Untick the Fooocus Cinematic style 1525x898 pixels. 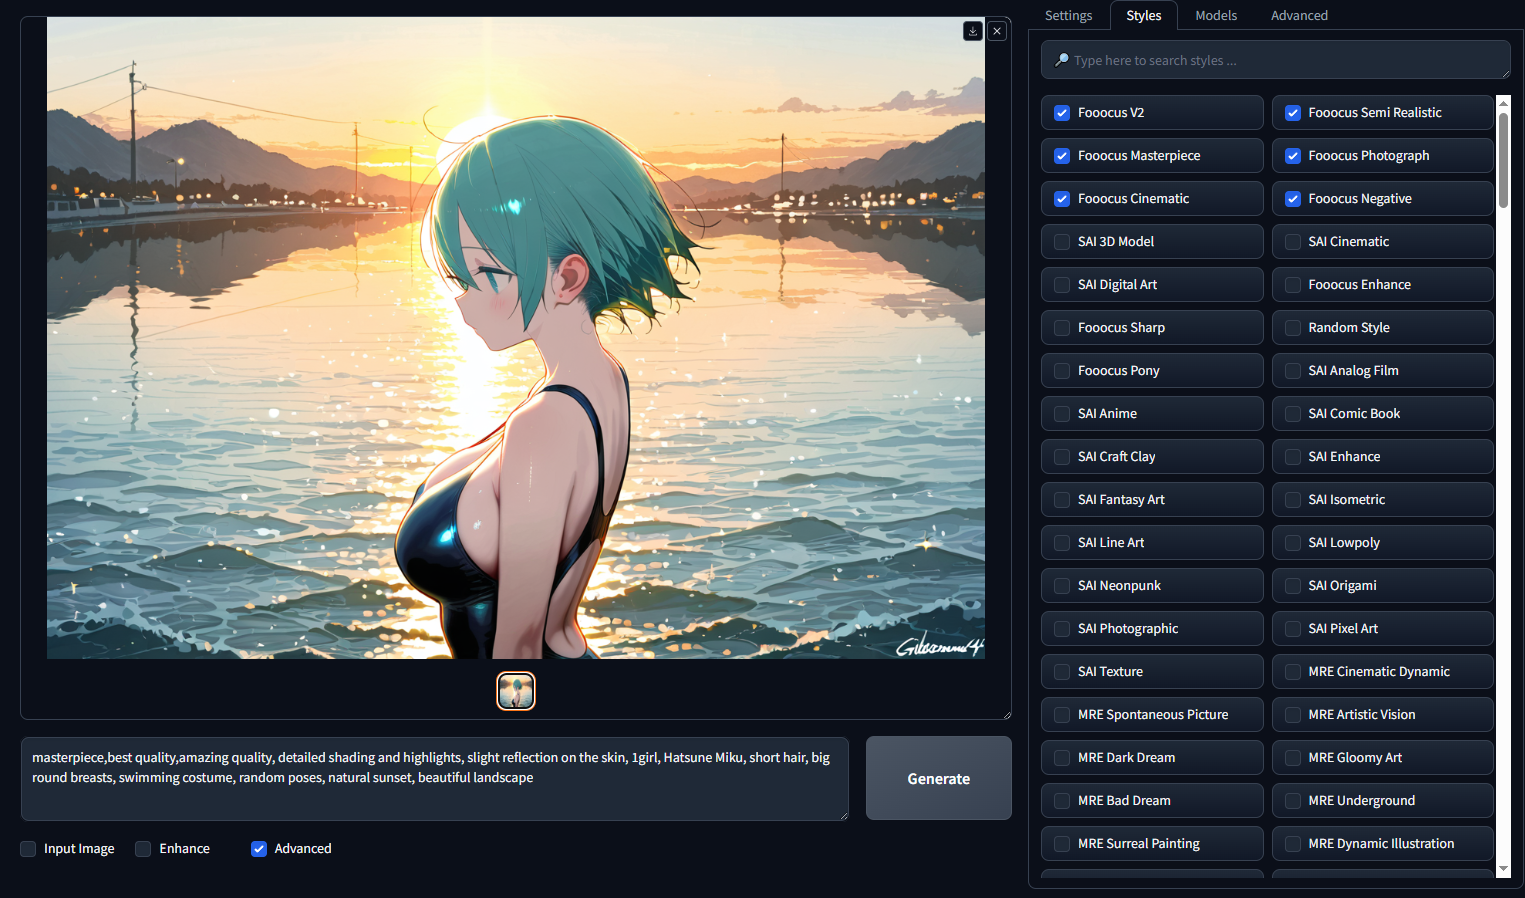[x=1062, y=199]
